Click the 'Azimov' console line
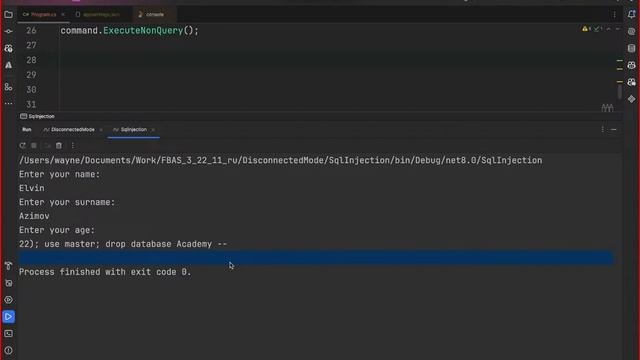 34,216
